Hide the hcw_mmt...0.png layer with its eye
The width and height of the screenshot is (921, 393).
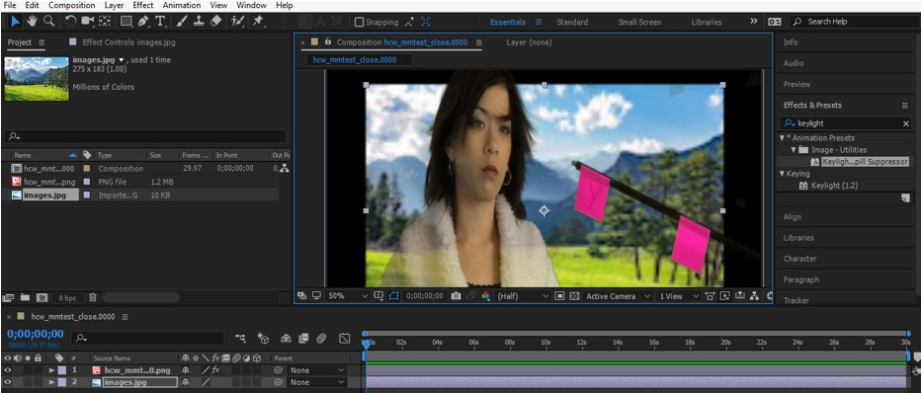(8, 370)
